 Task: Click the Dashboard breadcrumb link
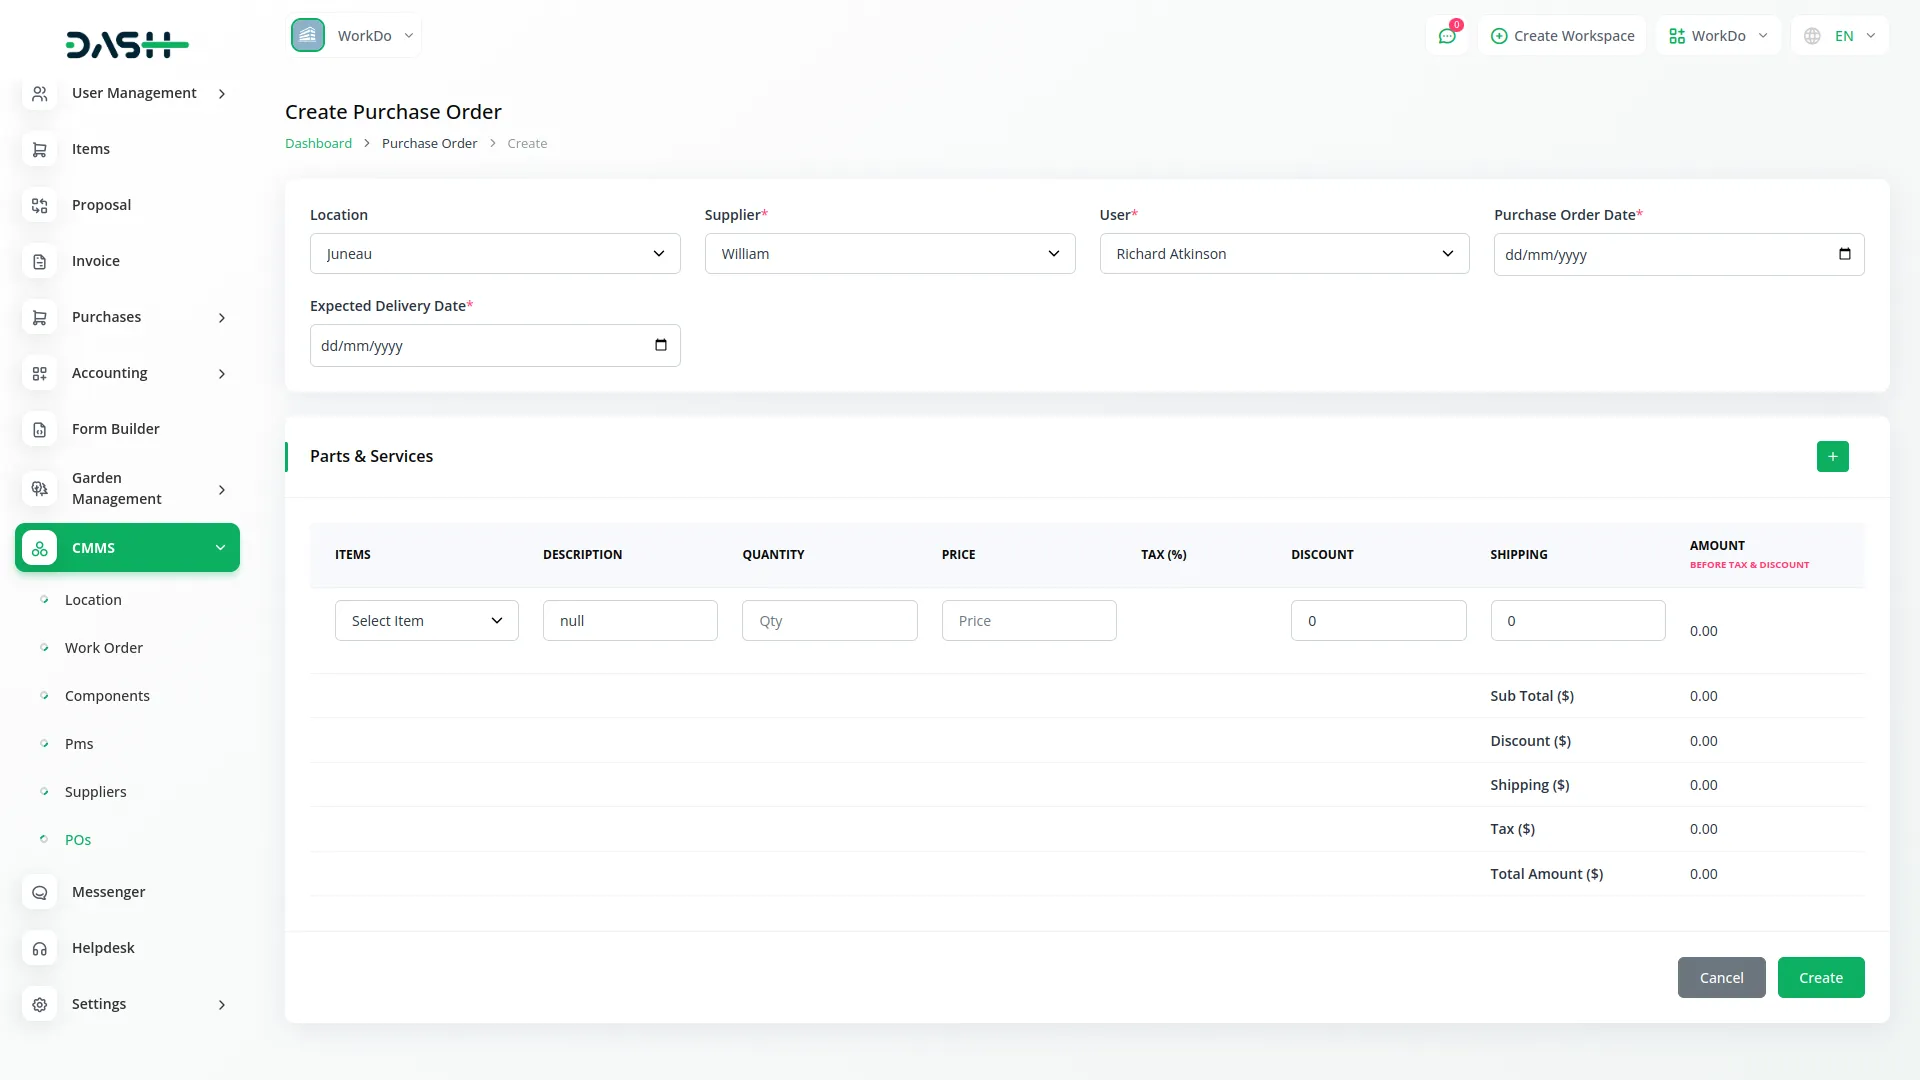click(x=318, y=143)
